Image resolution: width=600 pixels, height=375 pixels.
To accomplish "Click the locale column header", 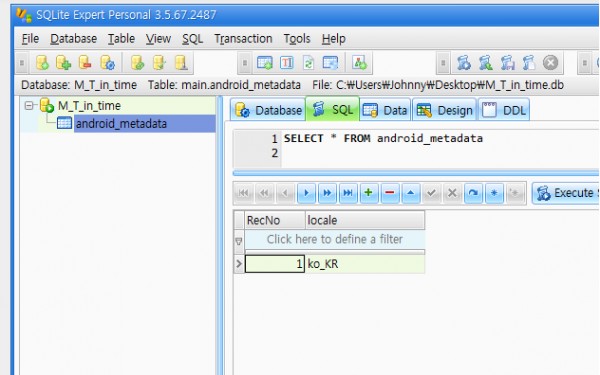I will coord(365,220).
